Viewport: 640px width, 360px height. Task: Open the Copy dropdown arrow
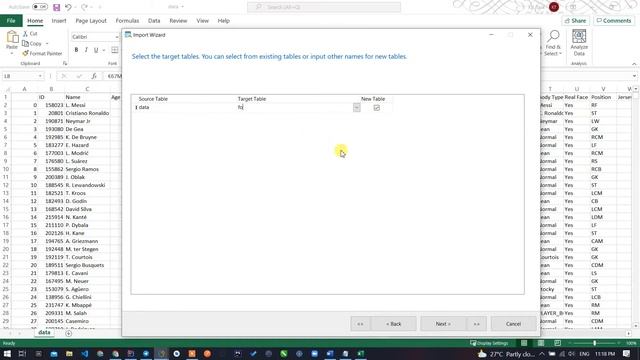pos(47,43)
